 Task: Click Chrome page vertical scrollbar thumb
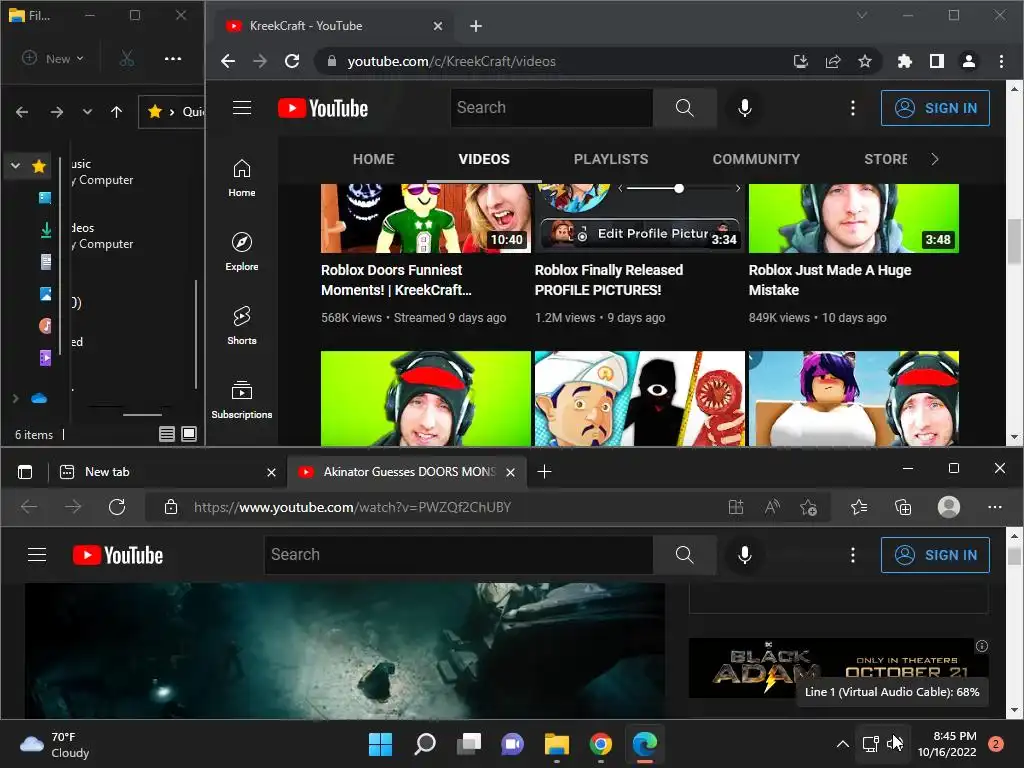(1014, 242)
